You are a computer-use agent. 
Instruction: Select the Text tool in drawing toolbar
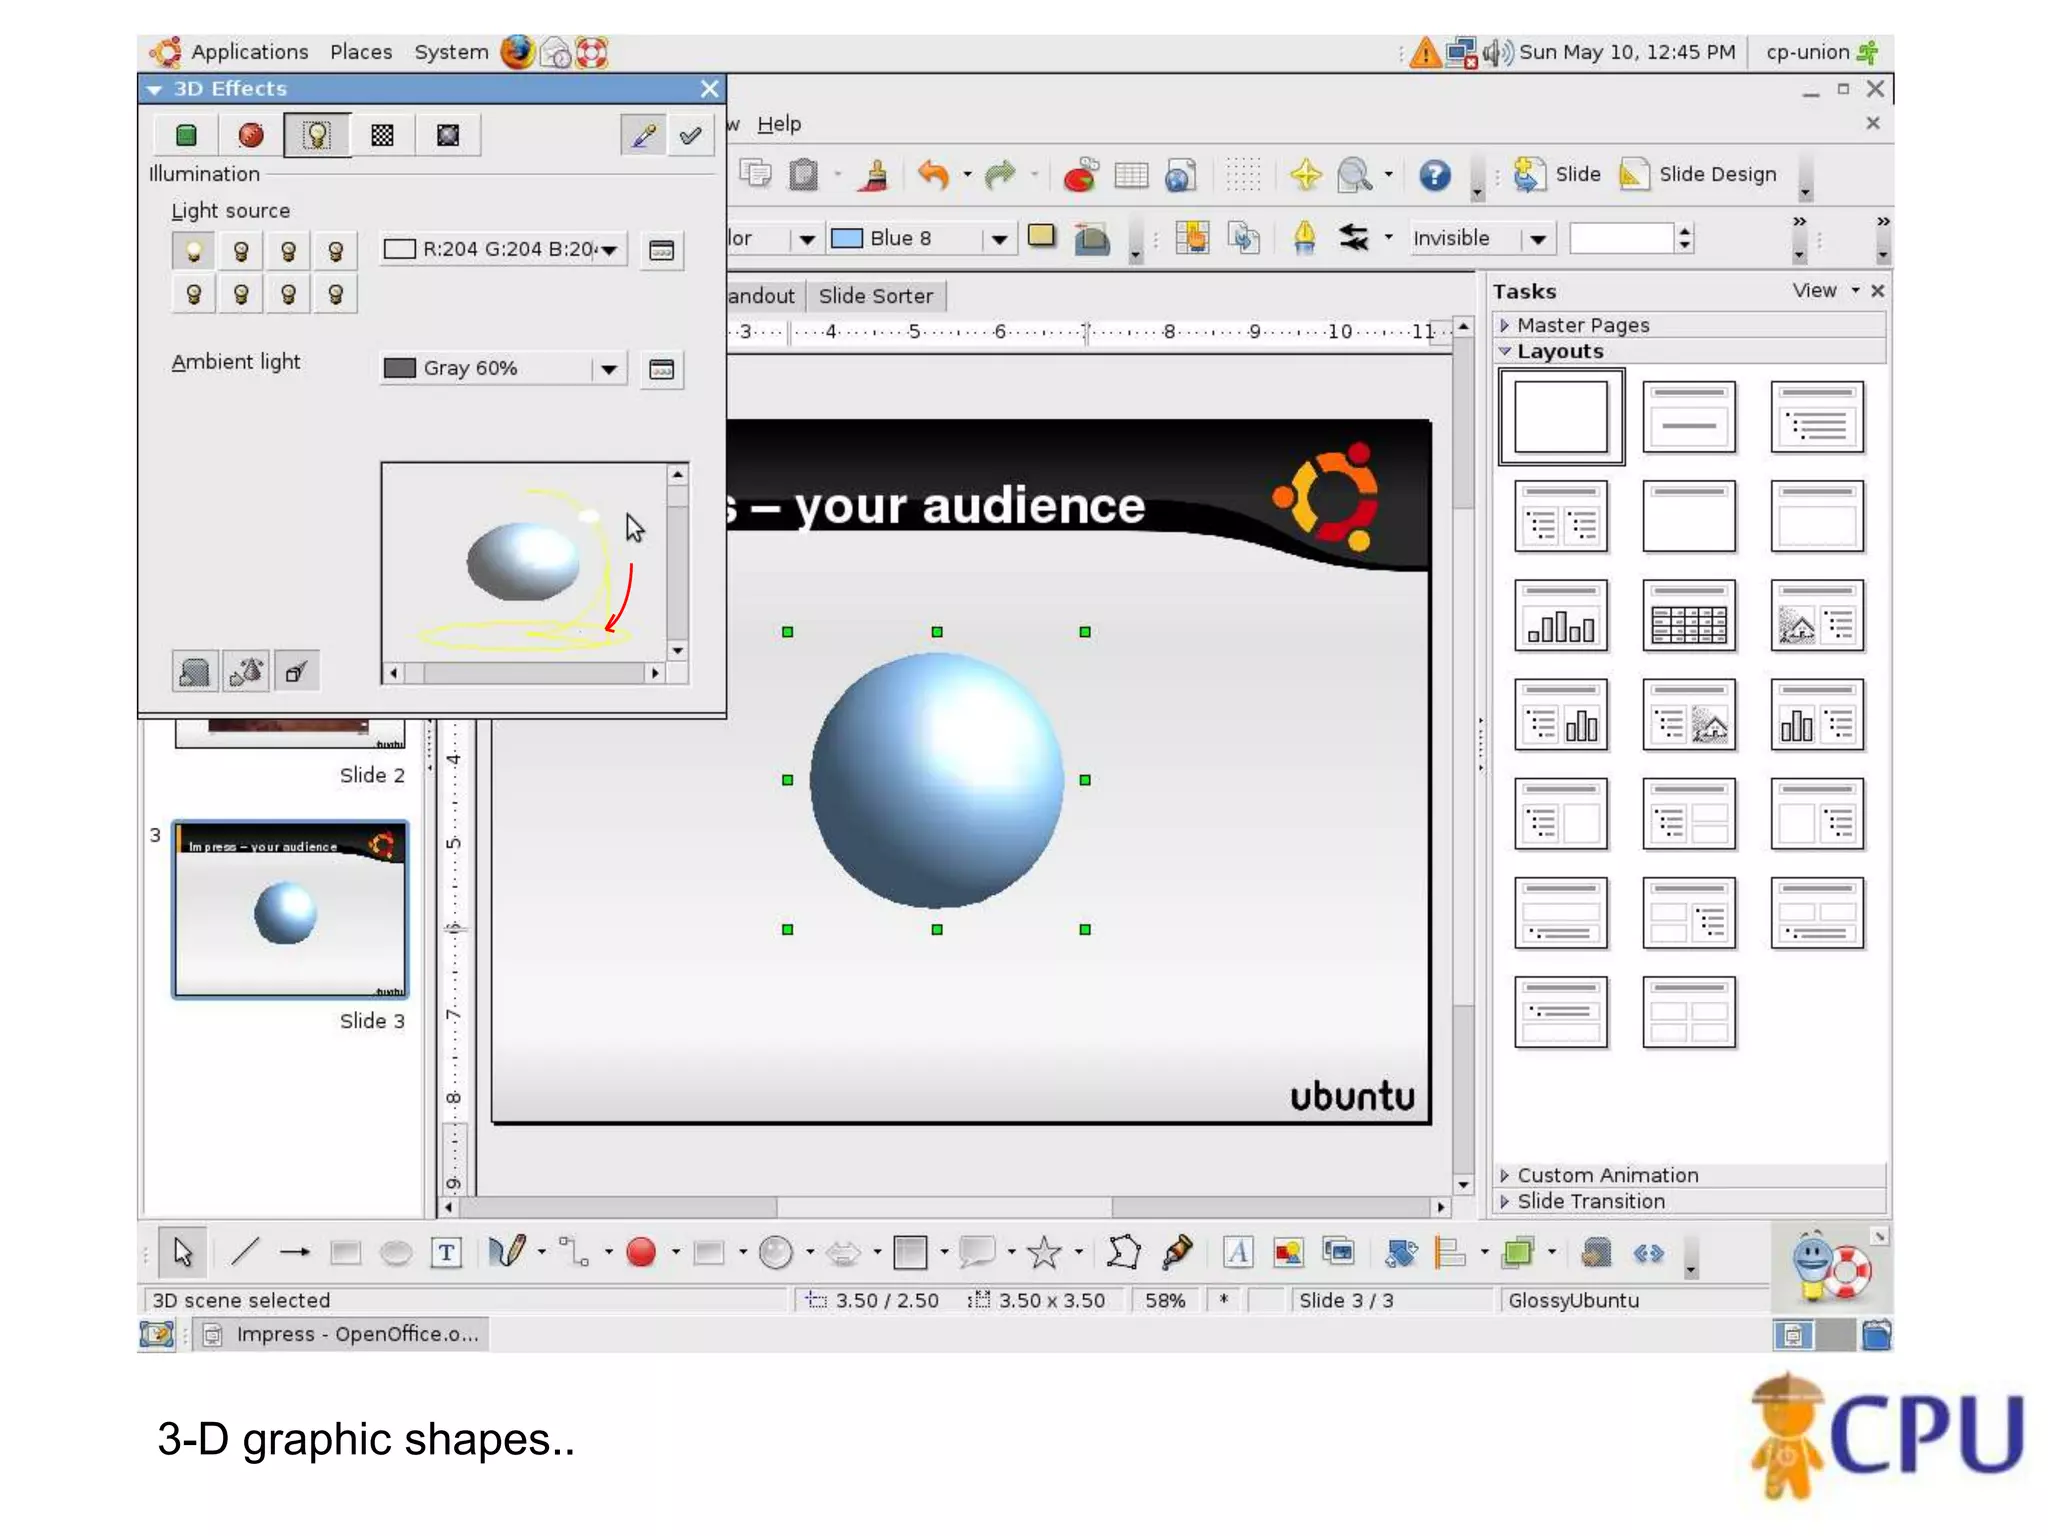446,1252
